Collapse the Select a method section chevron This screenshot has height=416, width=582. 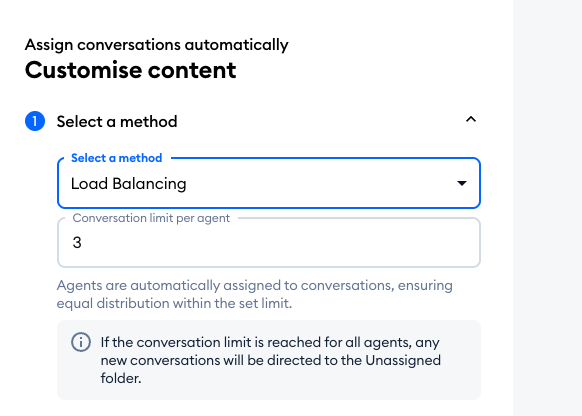(471, 119)
